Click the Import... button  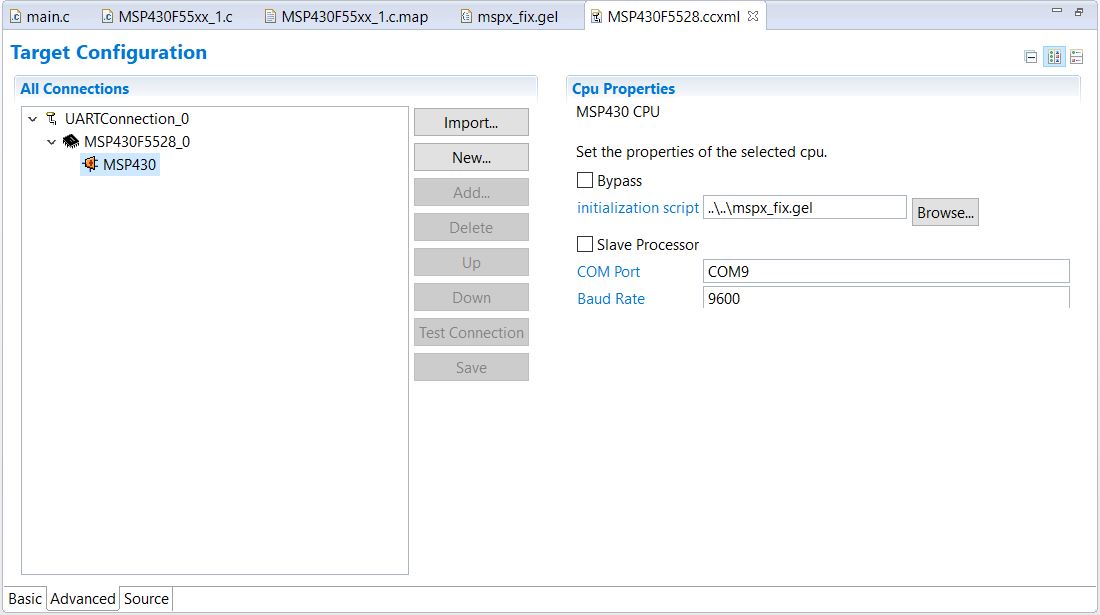pos(471,122)
